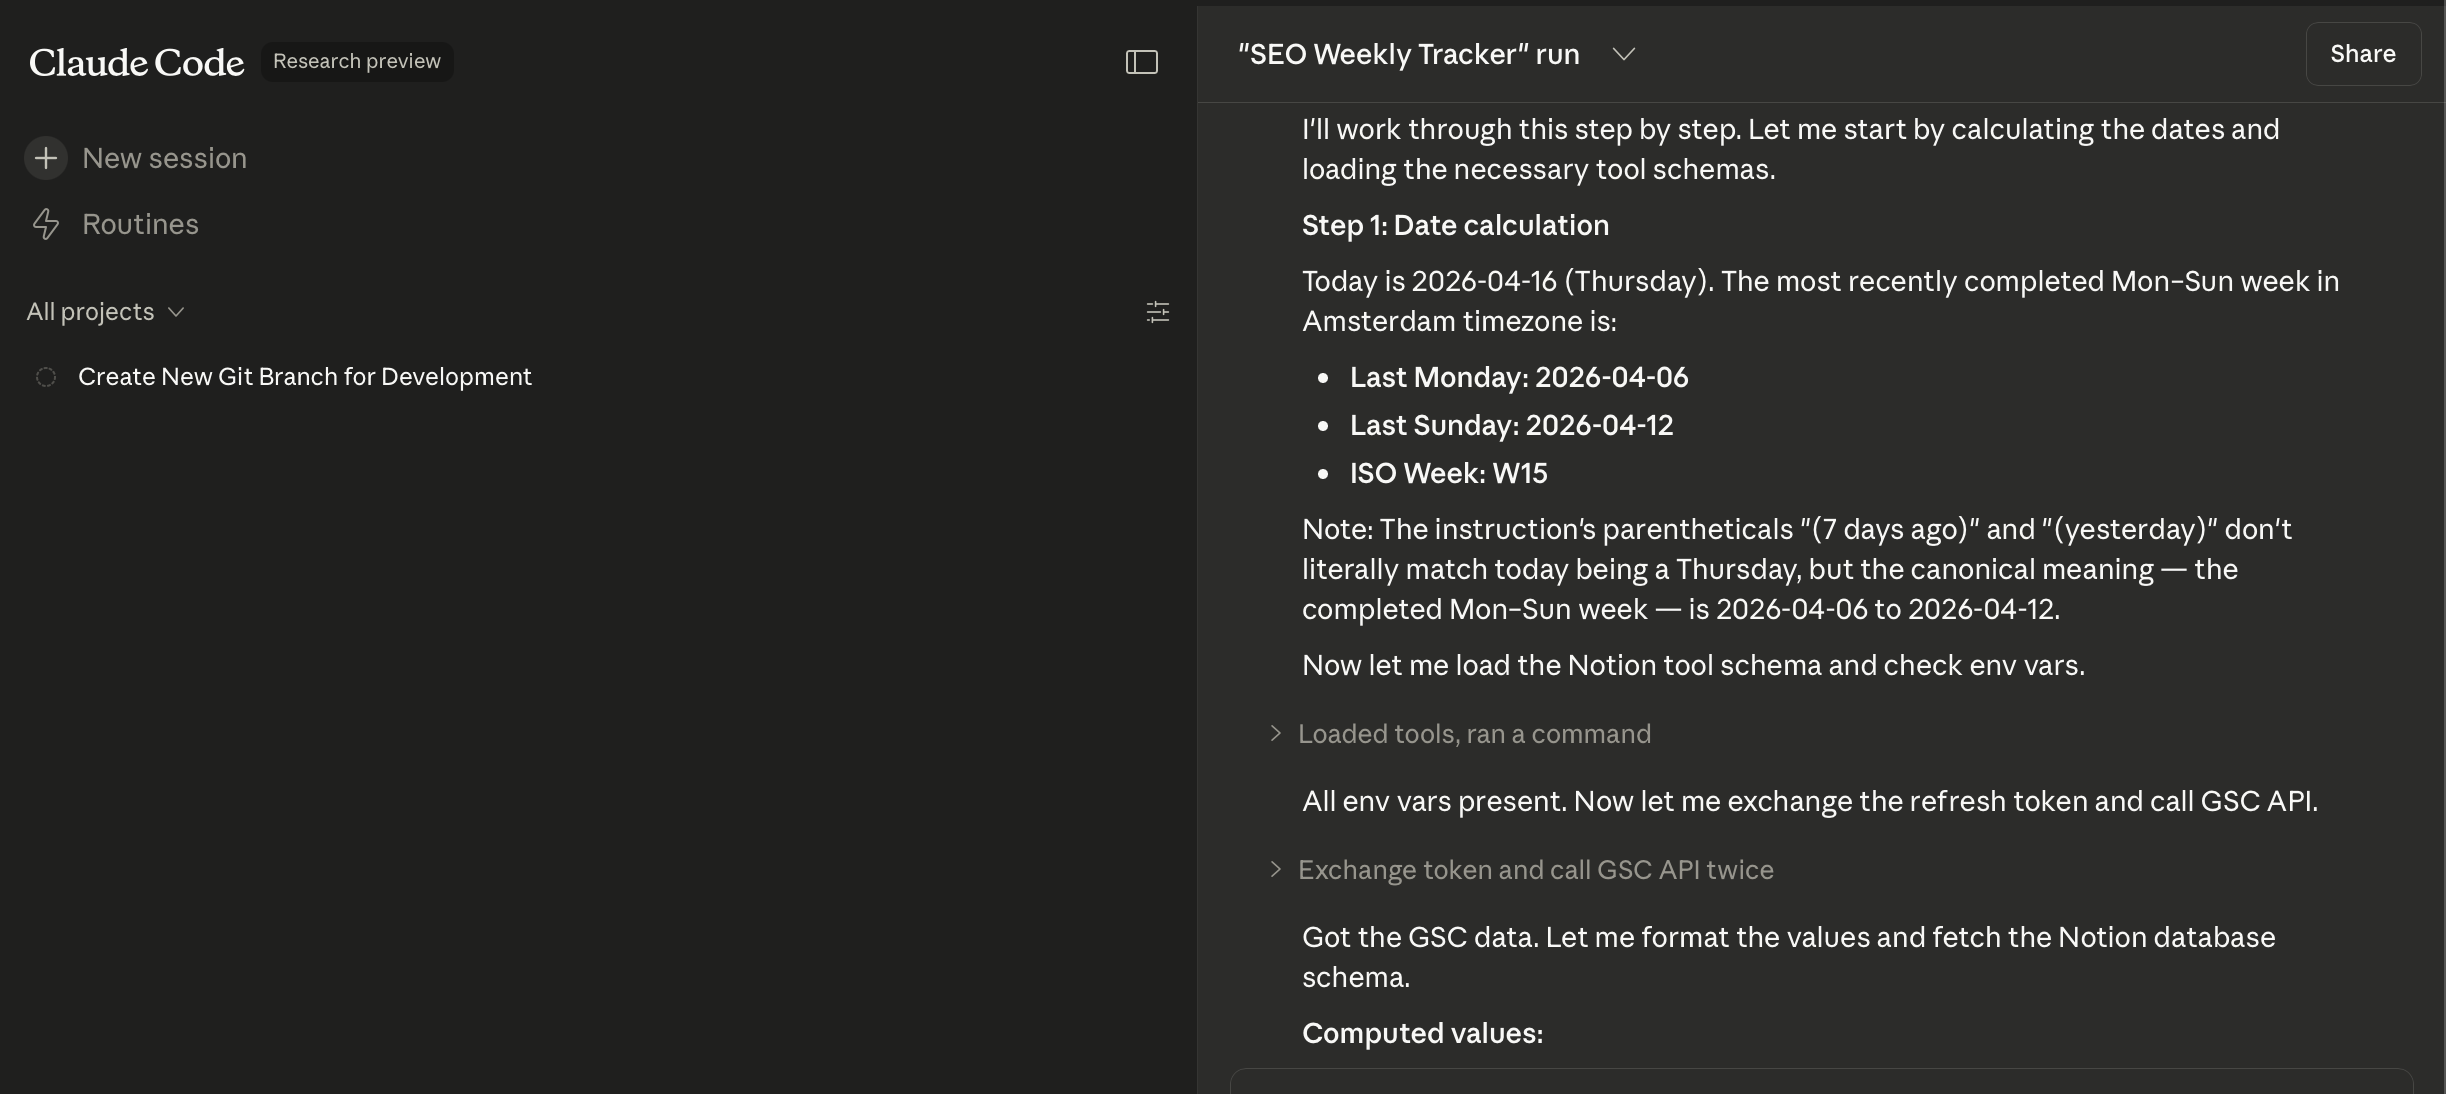Click arrow icon beside Exchange token row
Image resolution: width=2446 pixels, height=1094 pixels.
click(1275, 869)
